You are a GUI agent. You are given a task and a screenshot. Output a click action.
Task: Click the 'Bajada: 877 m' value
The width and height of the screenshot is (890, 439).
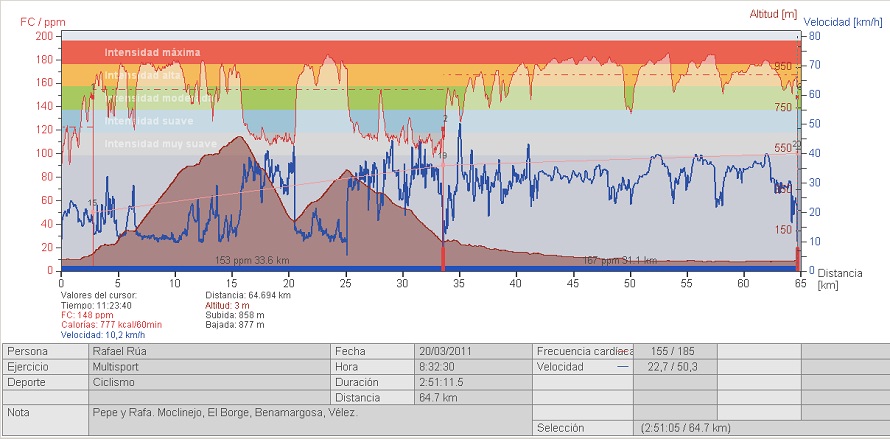click(234, 325)
